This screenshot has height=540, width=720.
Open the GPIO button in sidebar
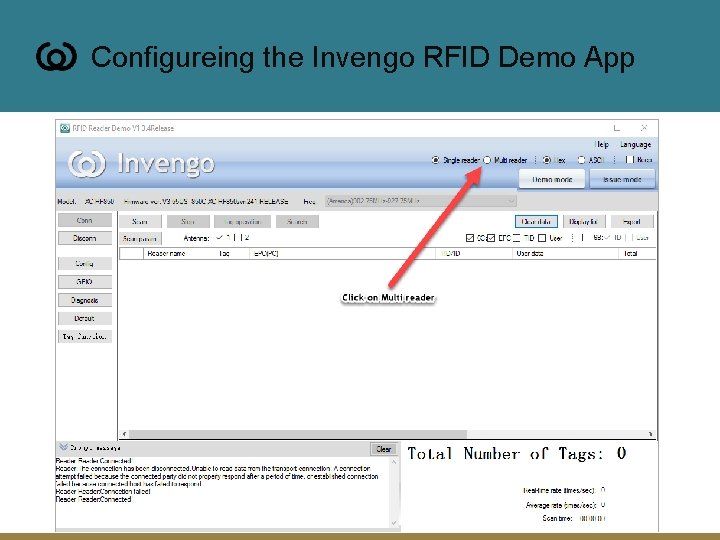pos(84,281)
